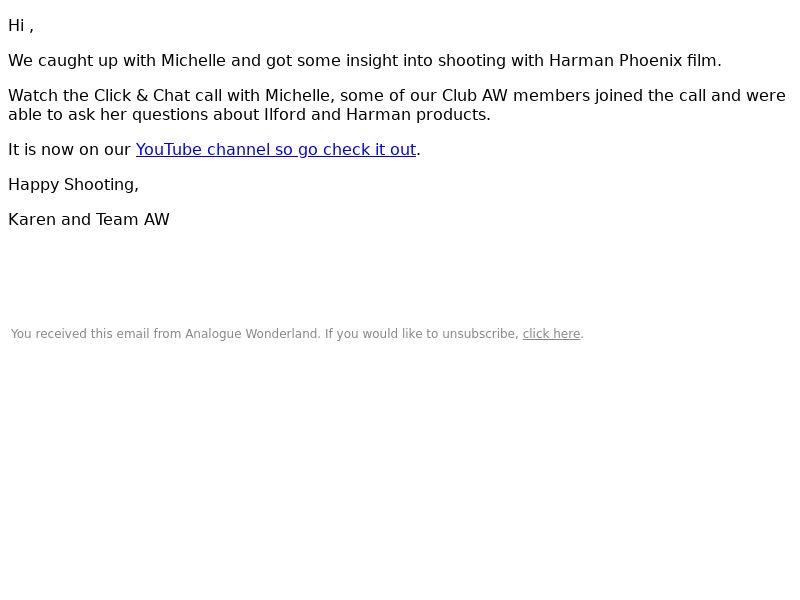Click 'Analogue Wonderland' in the footer
Screen dimensions: 800x600
(253, 334)
